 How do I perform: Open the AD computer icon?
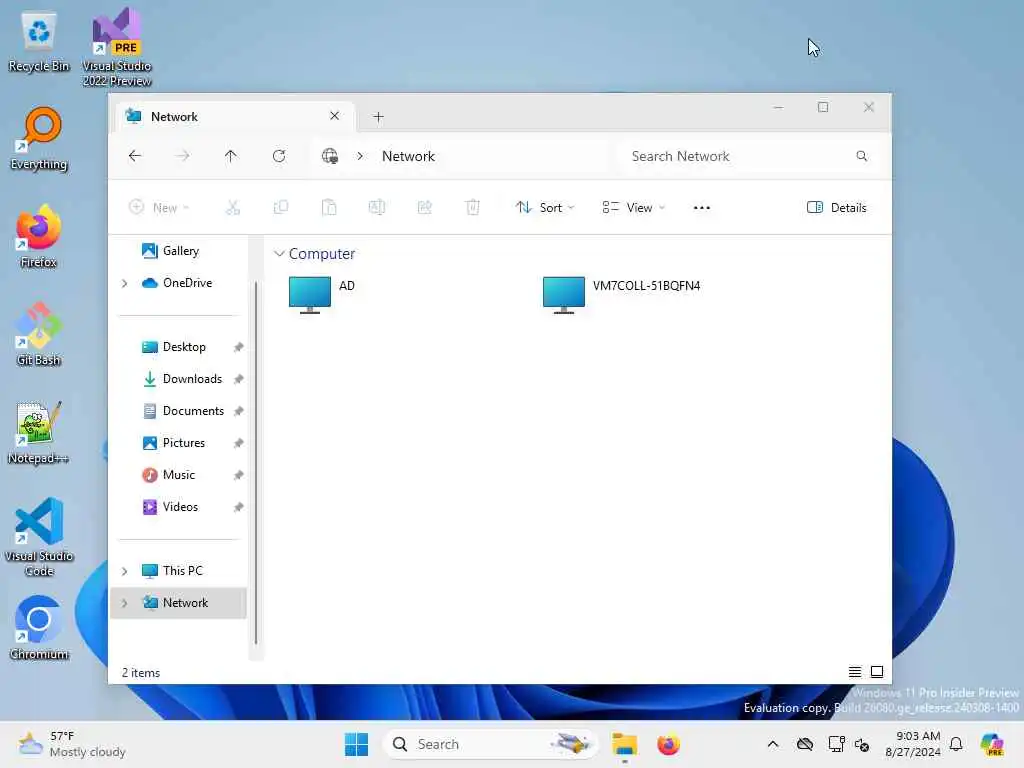(x=310, y=295)
